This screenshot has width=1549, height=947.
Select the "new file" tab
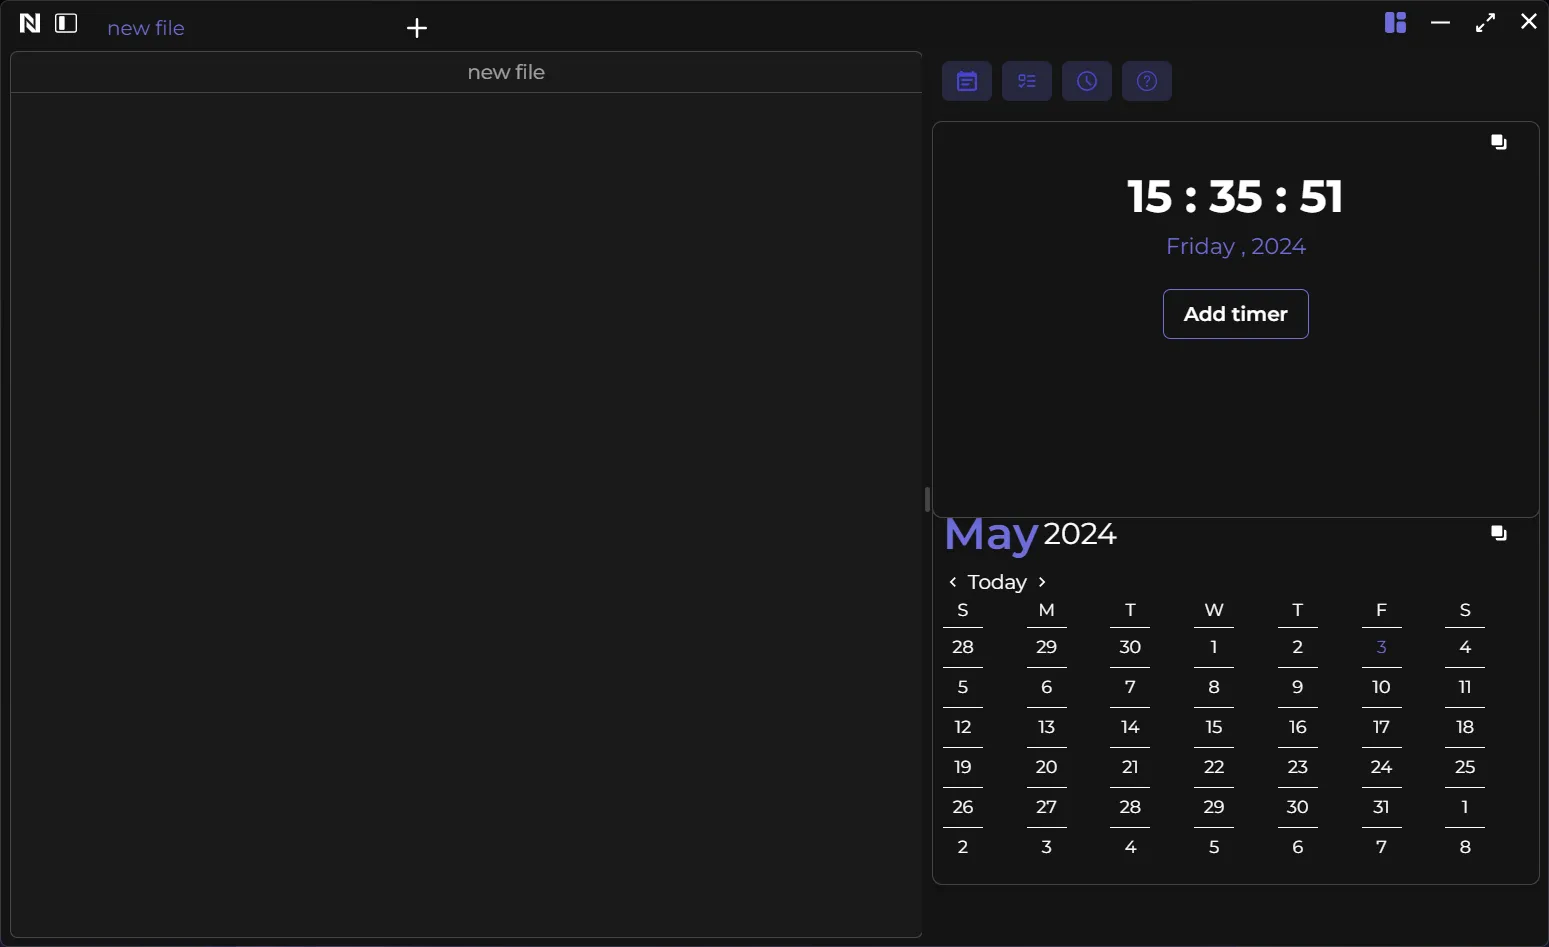point(146,28)
